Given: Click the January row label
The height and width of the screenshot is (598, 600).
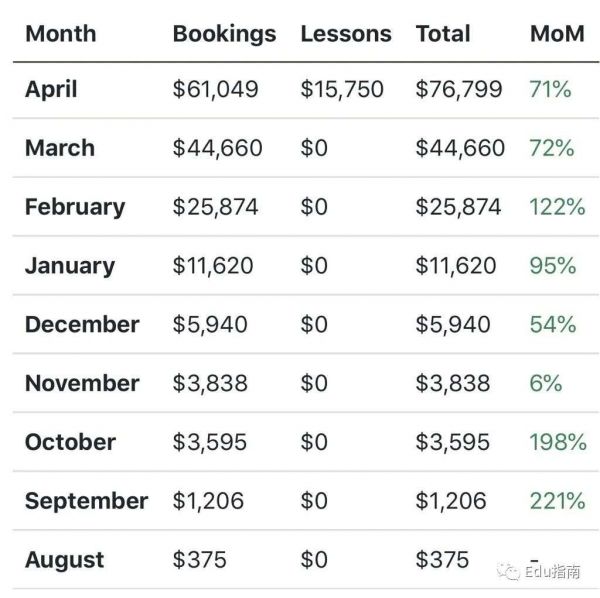Looking at the screenshot, I should (70, 266).
